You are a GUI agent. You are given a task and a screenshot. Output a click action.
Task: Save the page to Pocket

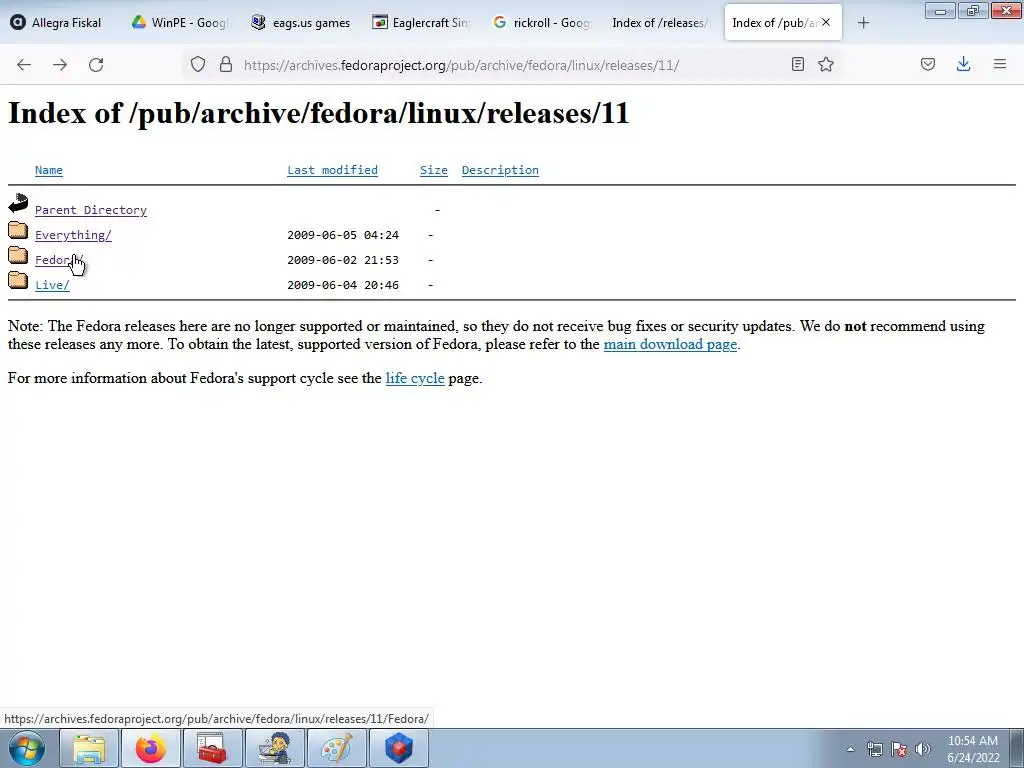click(x=928, y=64)
